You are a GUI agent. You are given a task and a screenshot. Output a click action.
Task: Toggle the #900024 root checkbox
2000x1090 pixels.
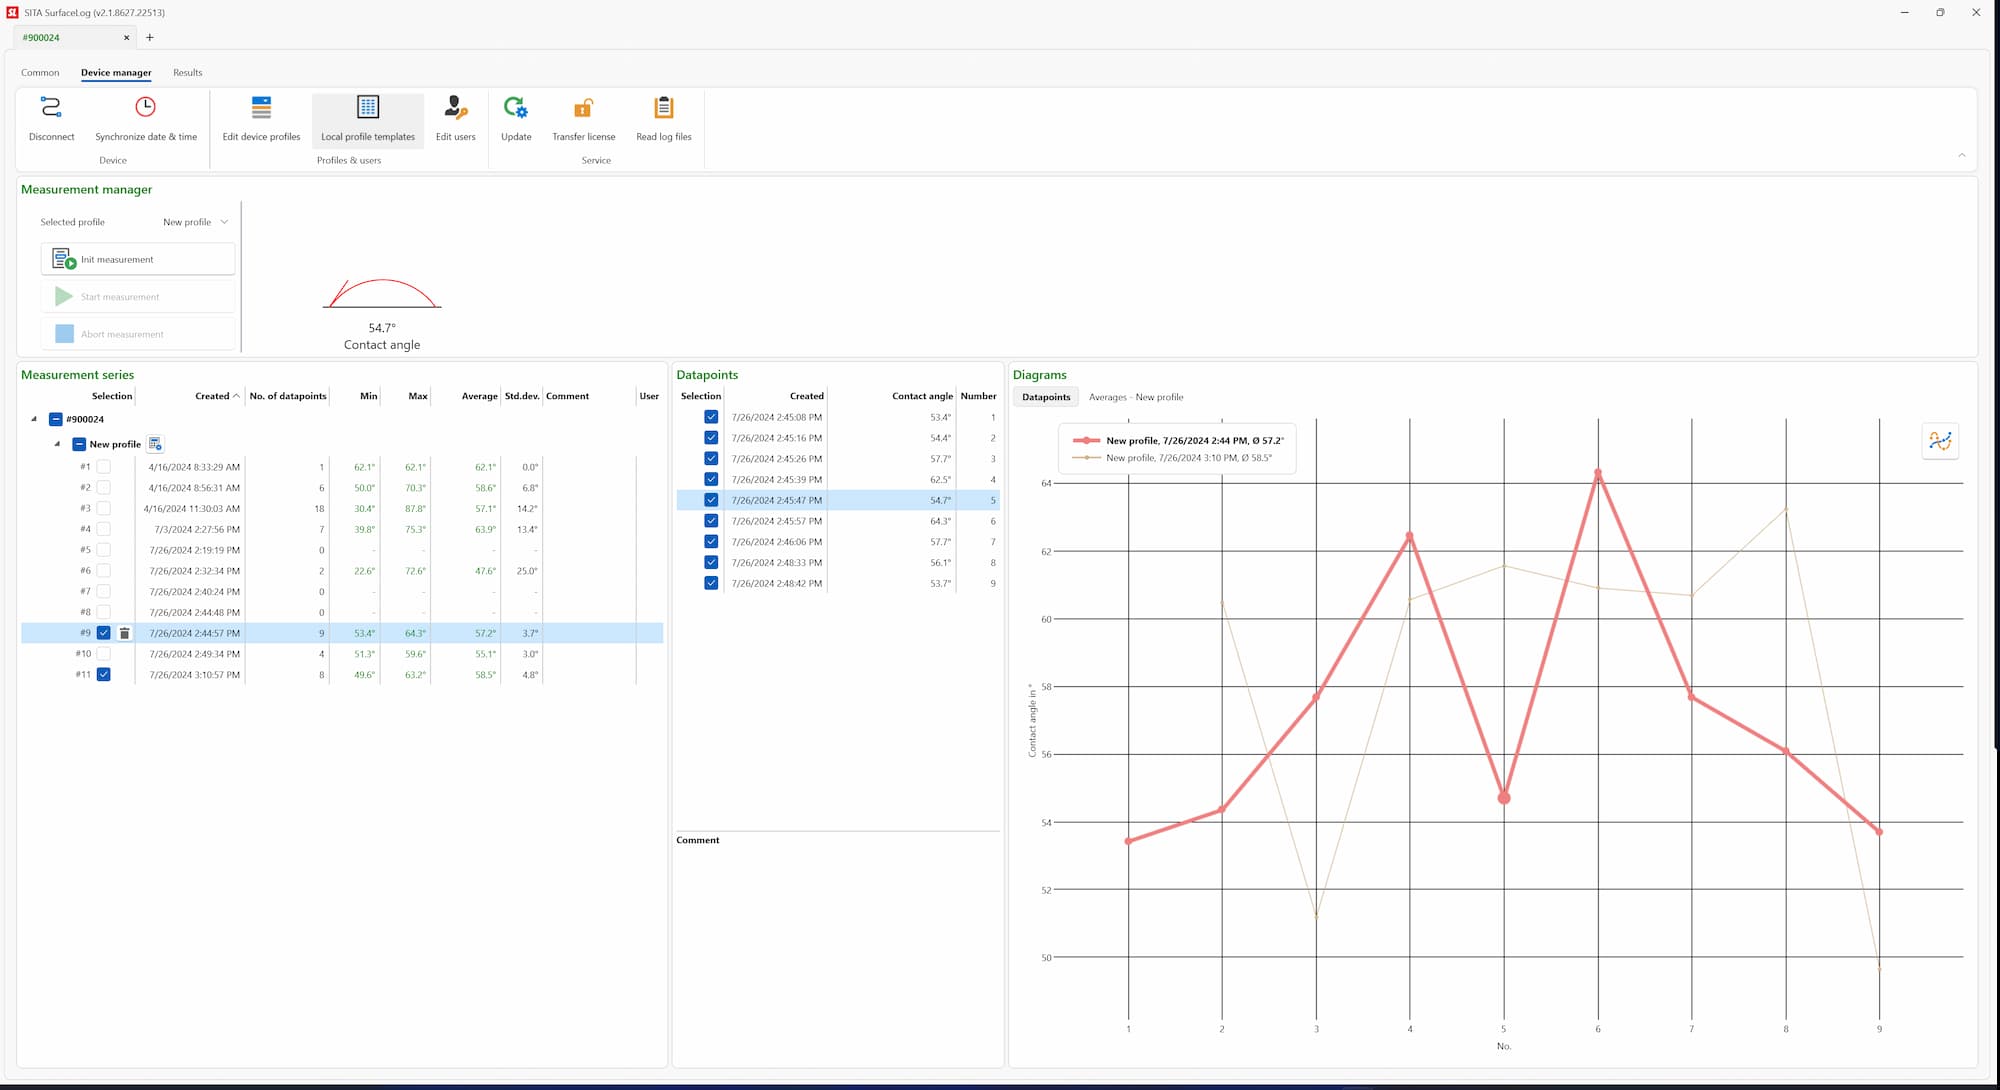click(x=56, y=419)
